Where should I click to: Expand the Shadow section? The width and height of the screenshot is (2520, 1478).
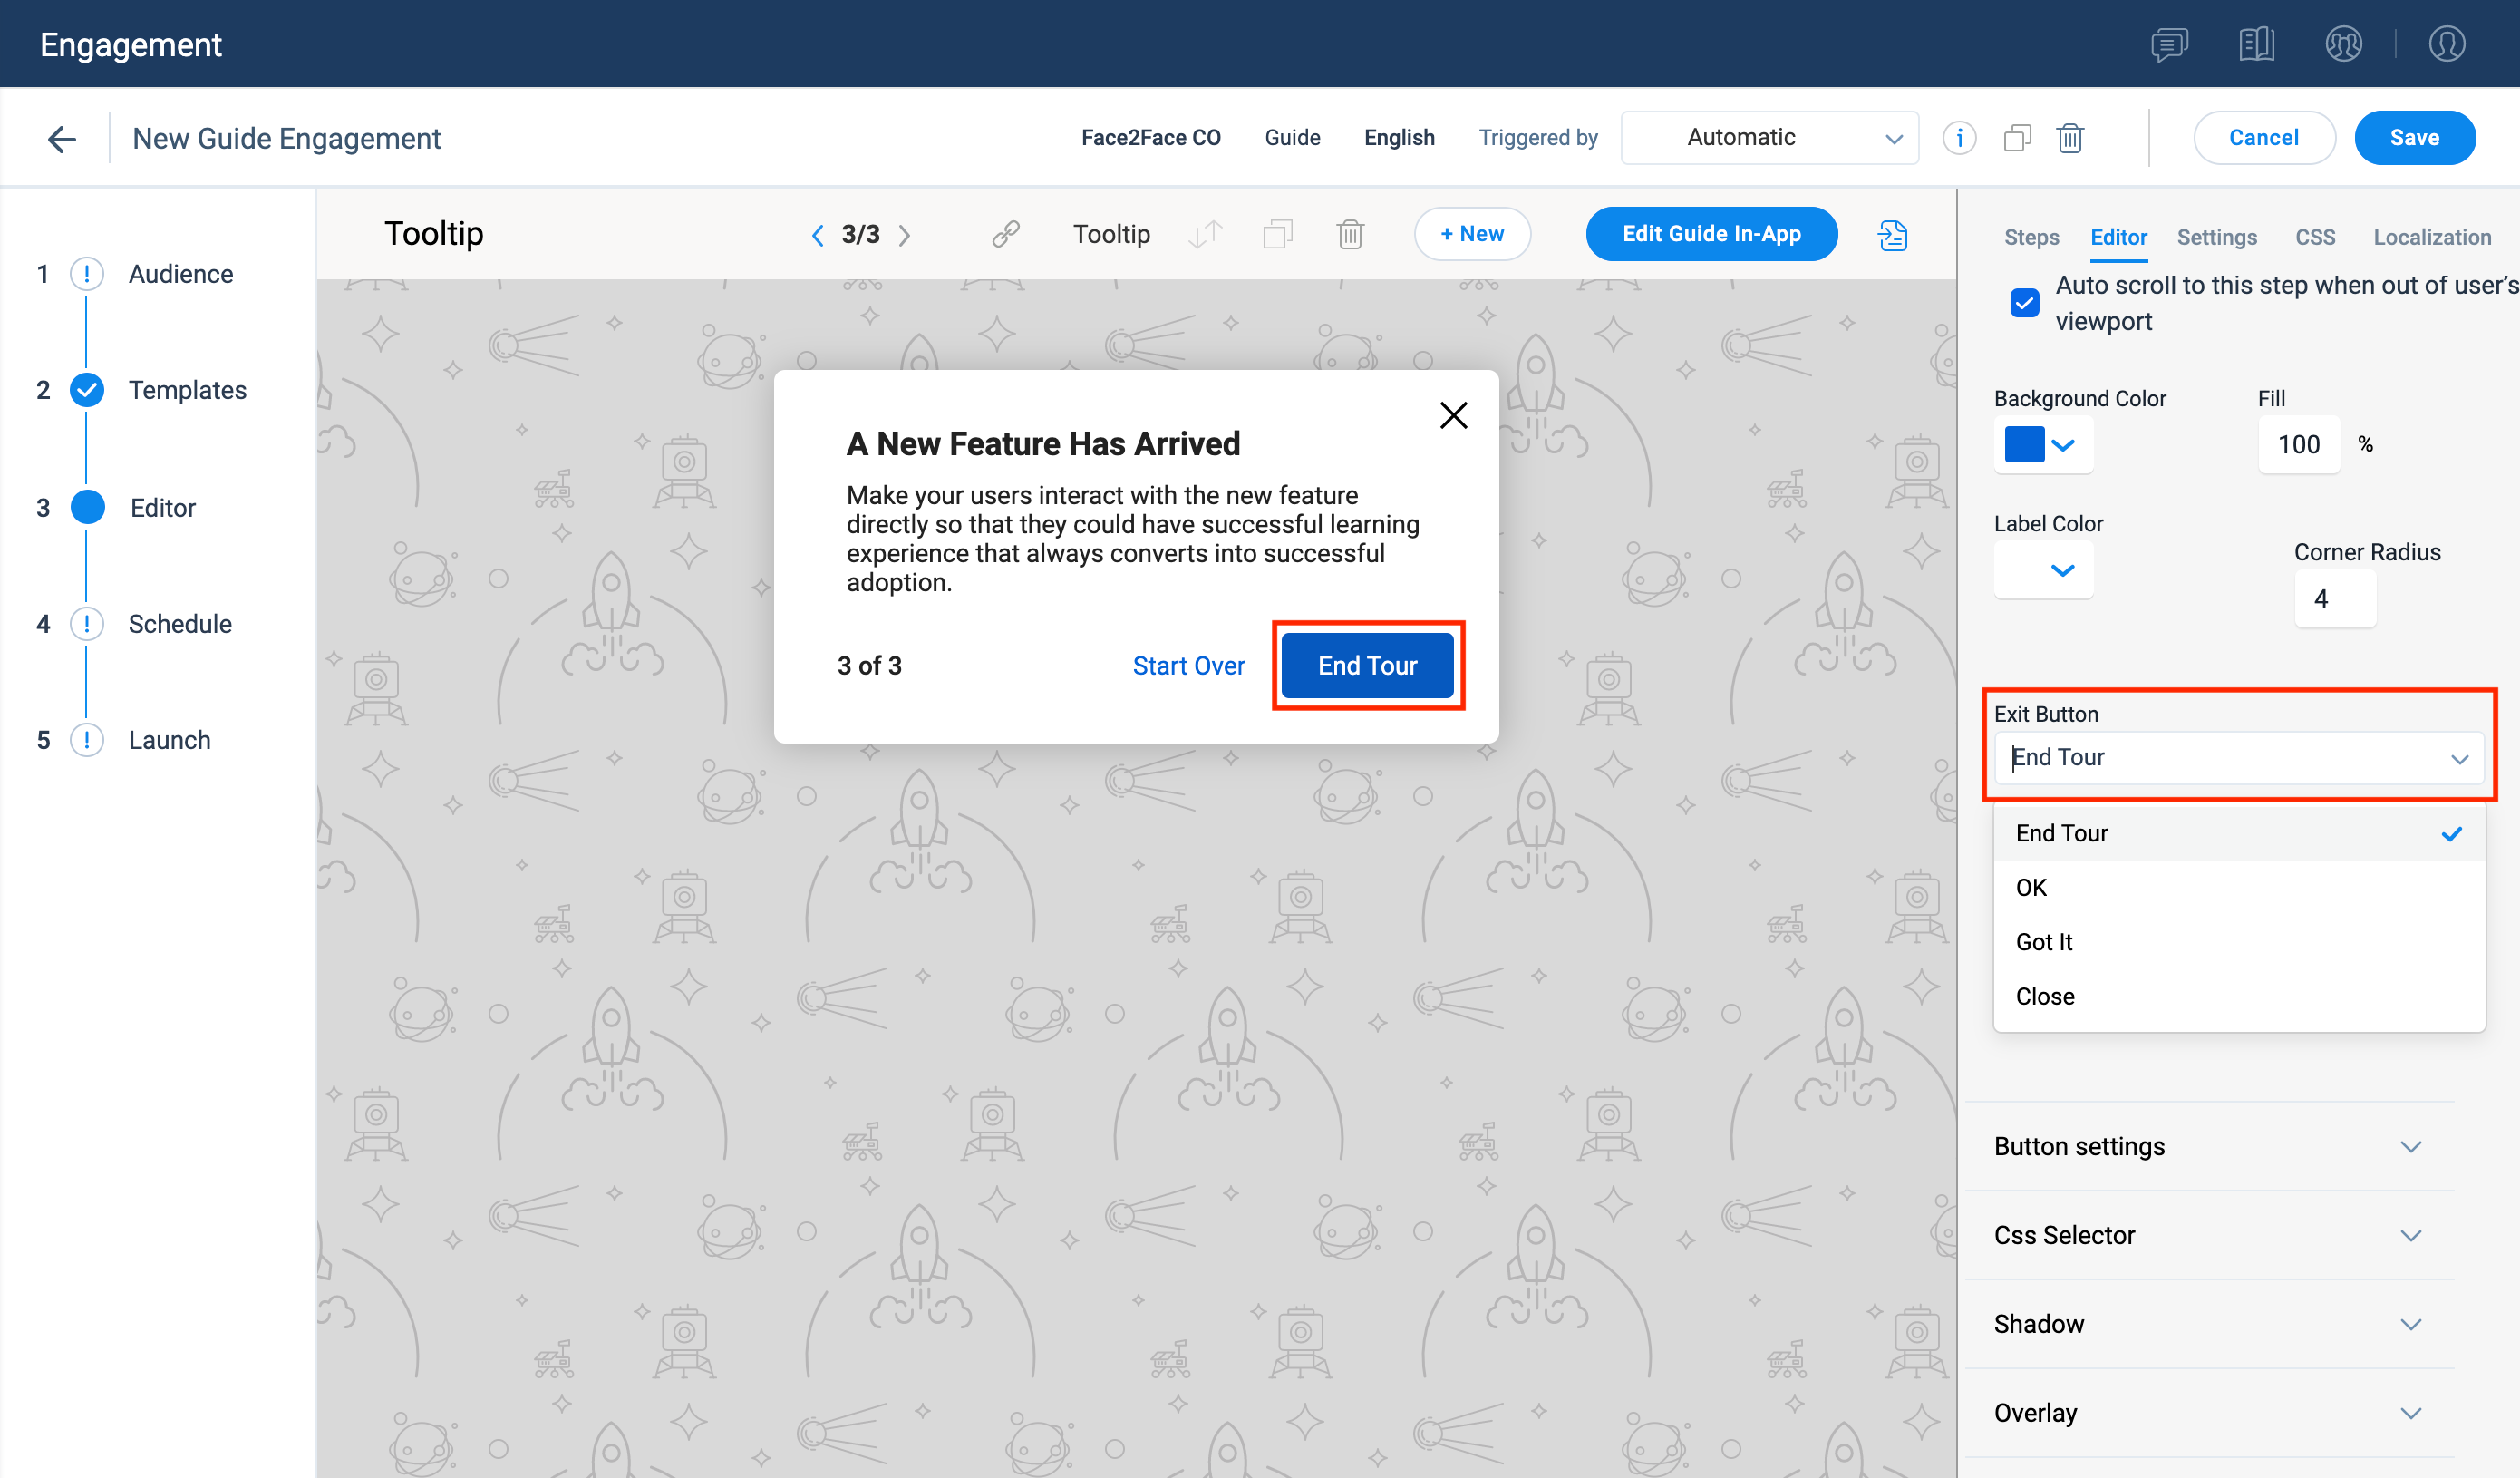2210,1324
